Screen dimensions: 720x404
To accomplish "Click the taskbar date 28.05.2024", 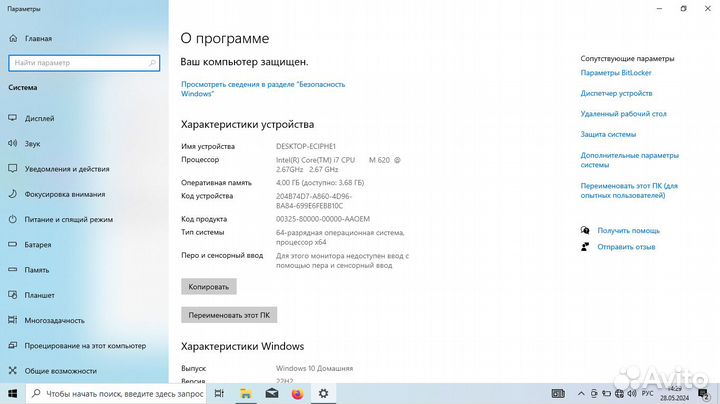I will pos(675,398).
